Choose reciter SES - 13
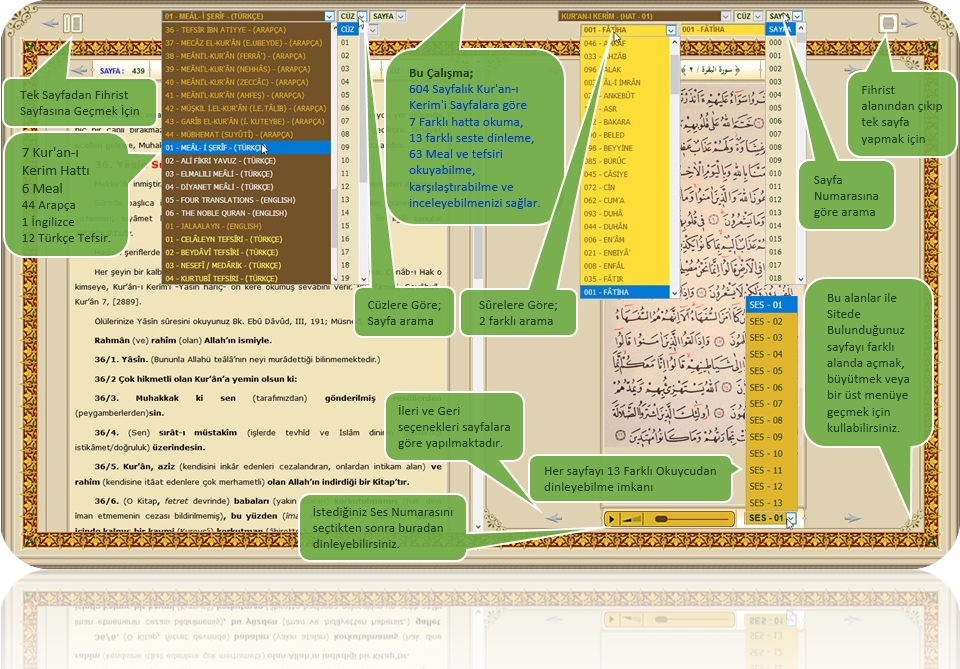 click(771, 503)
